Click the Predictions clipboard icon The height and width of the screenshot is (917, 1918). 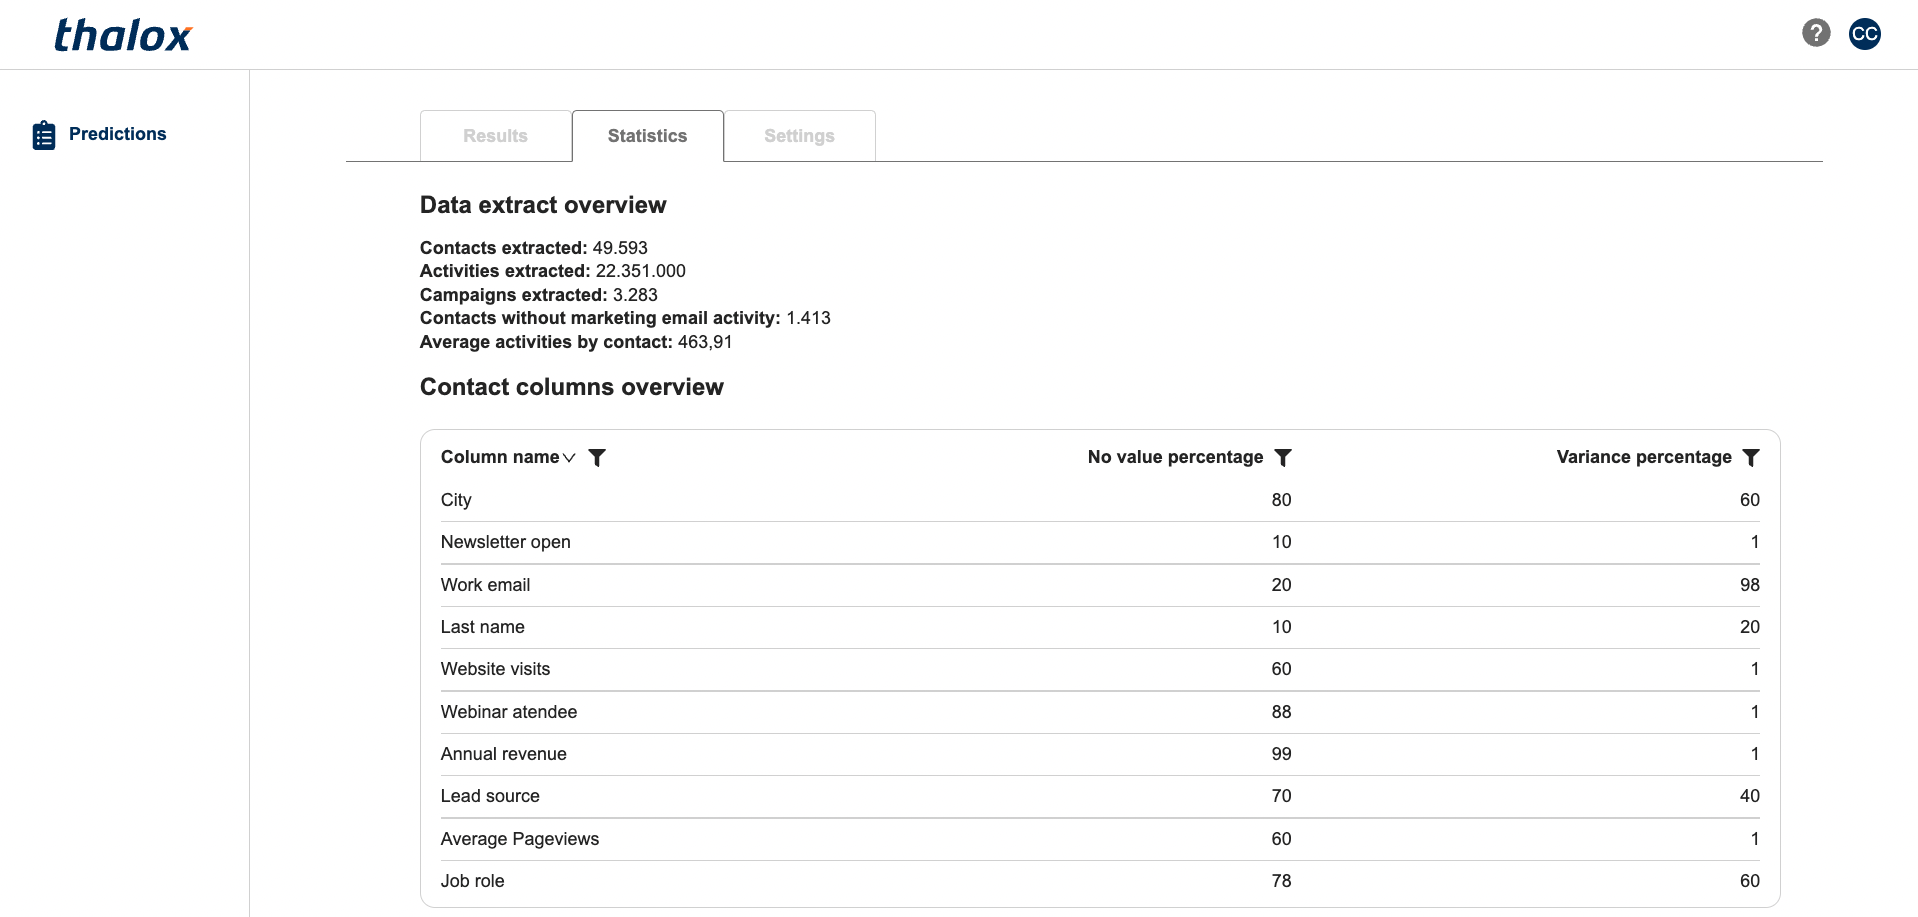44,135
